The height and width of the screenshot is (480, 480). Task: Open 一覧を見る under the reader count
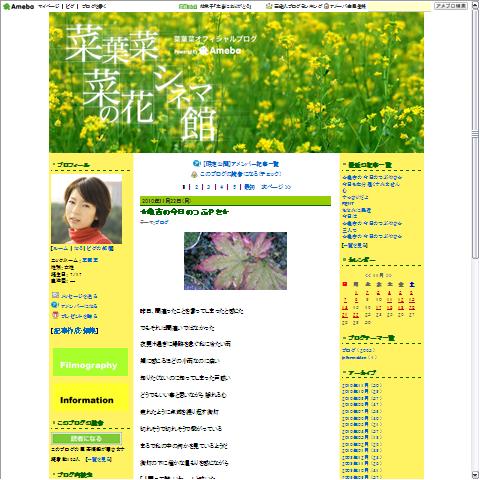click(x=99, y=459)
